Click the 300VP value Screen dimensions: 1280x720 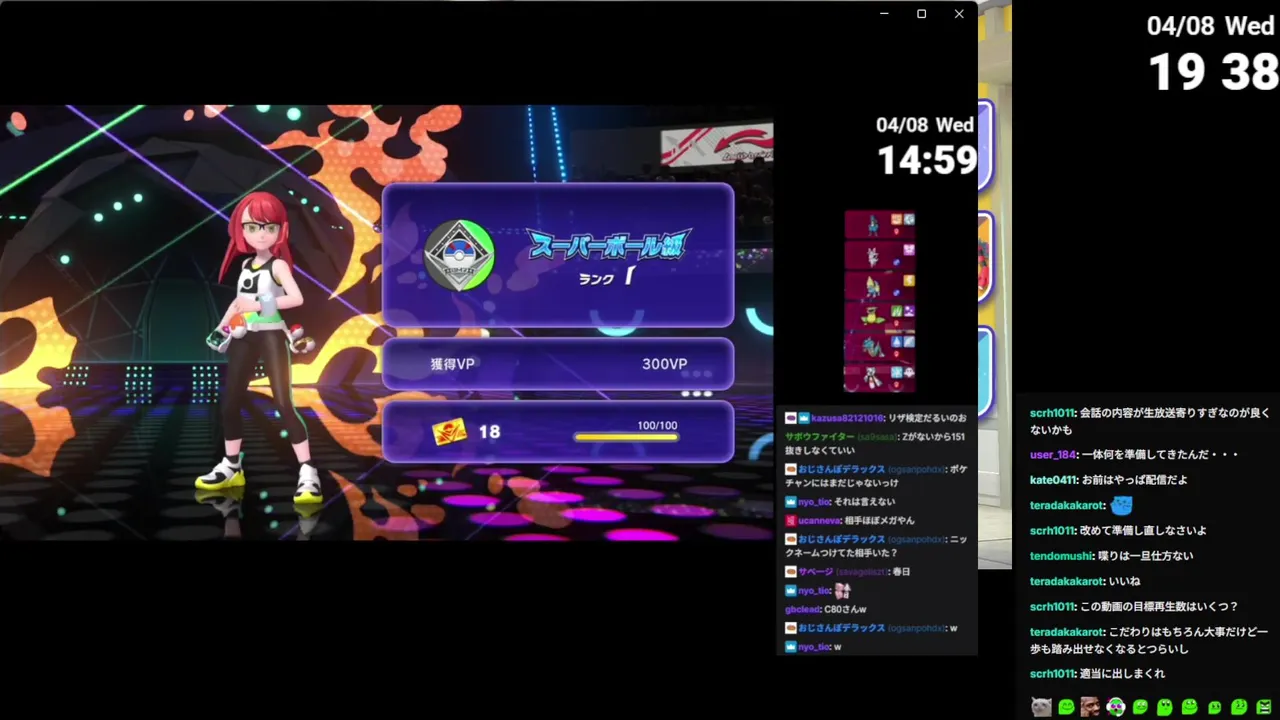[x=664, y=364]
